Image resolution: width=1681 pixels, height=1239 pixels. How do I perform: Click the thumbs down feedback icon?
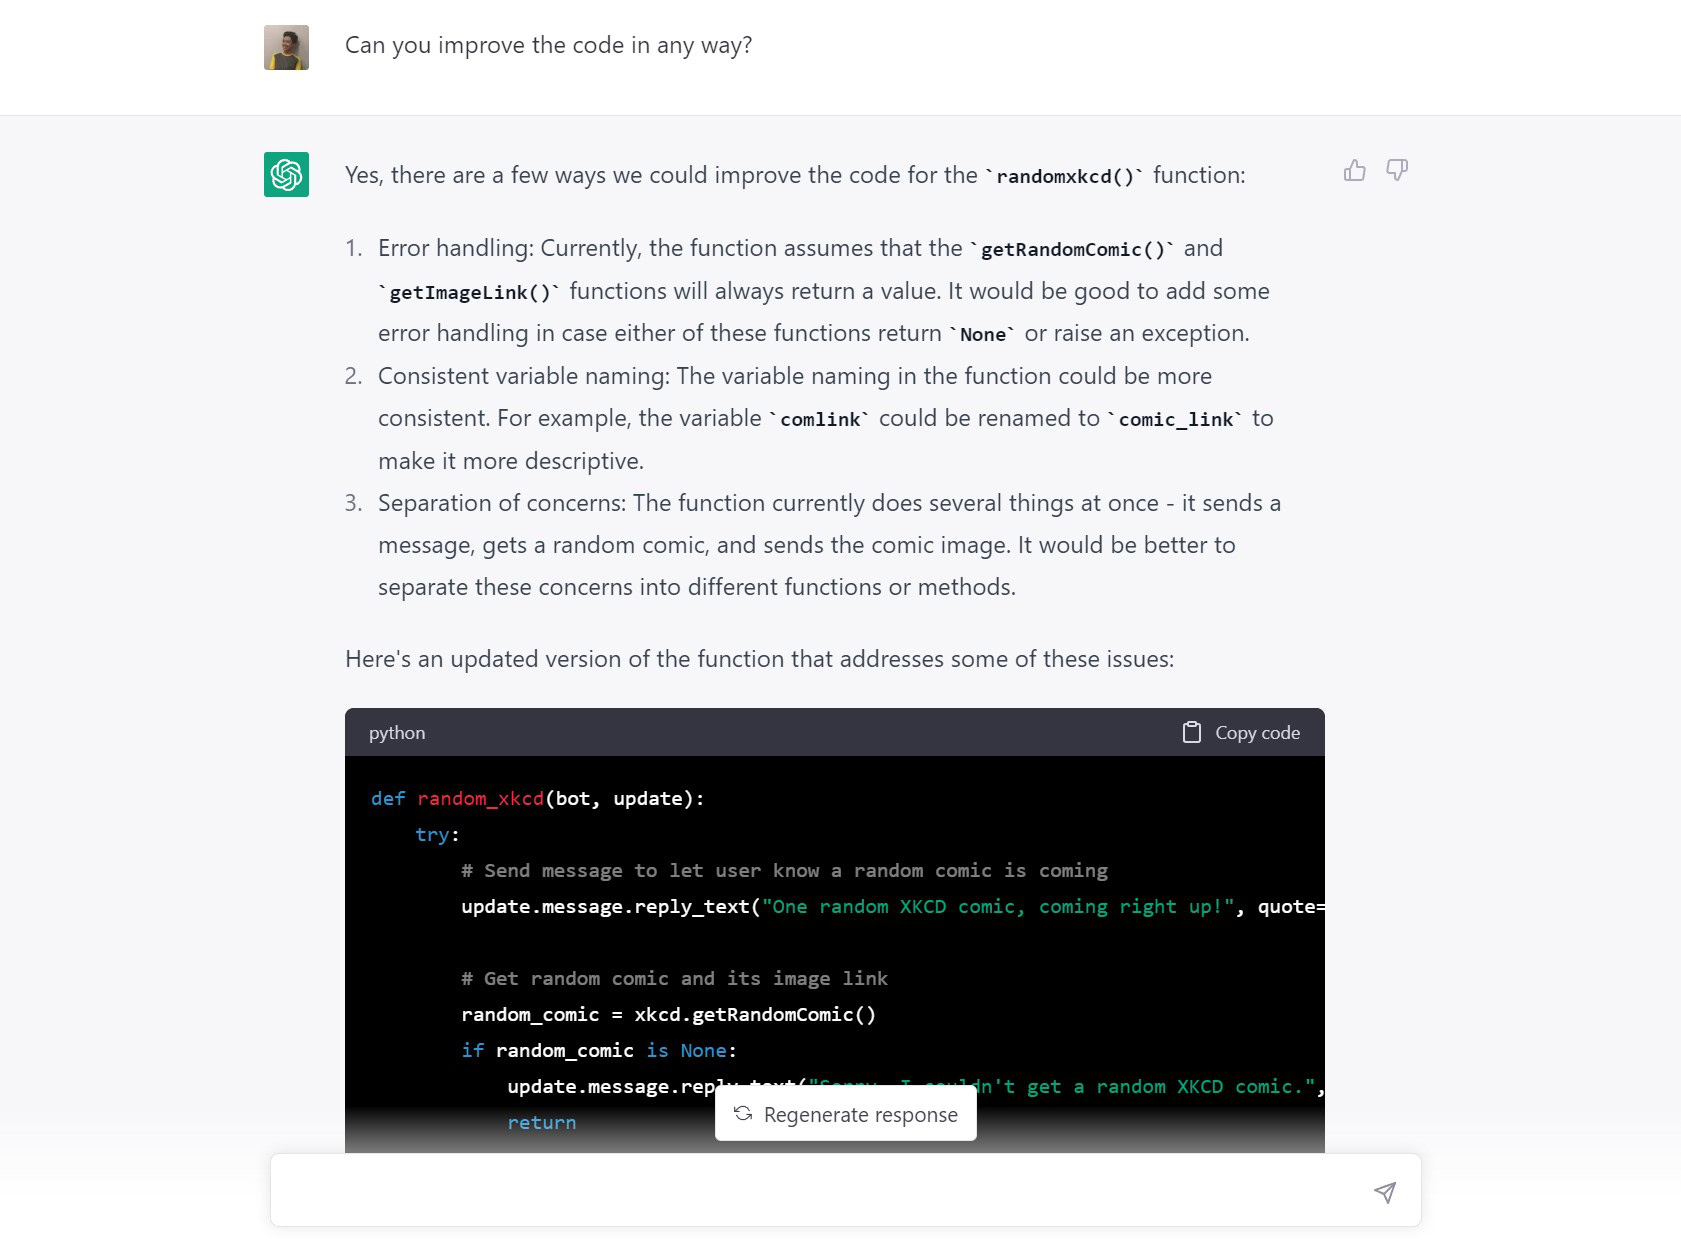click(1397, 171)
